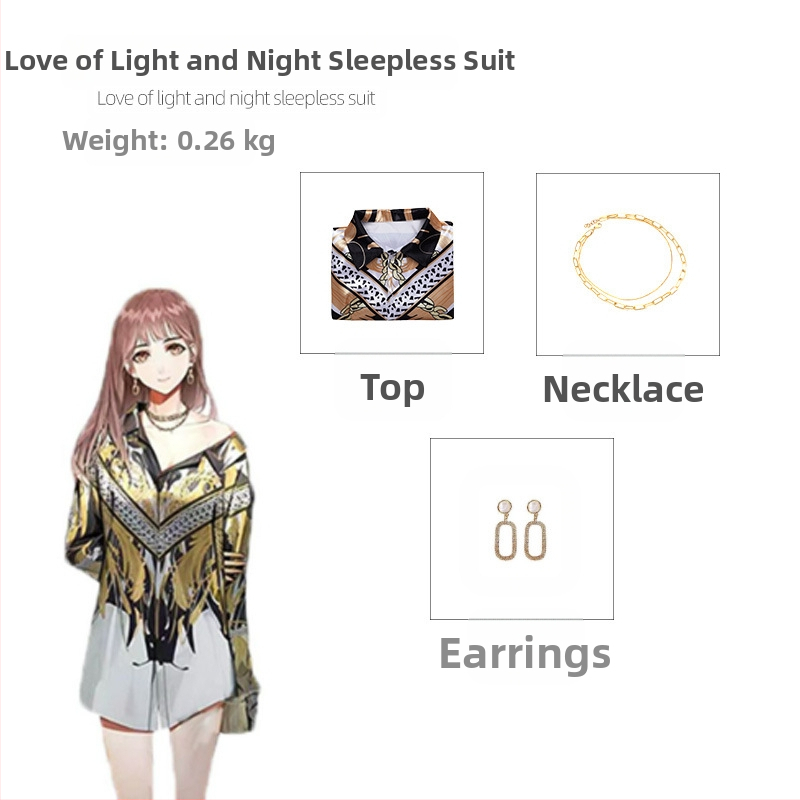Open the gold Earrings product thumbnail
The image size is (800, 800).
click(522, 529)
